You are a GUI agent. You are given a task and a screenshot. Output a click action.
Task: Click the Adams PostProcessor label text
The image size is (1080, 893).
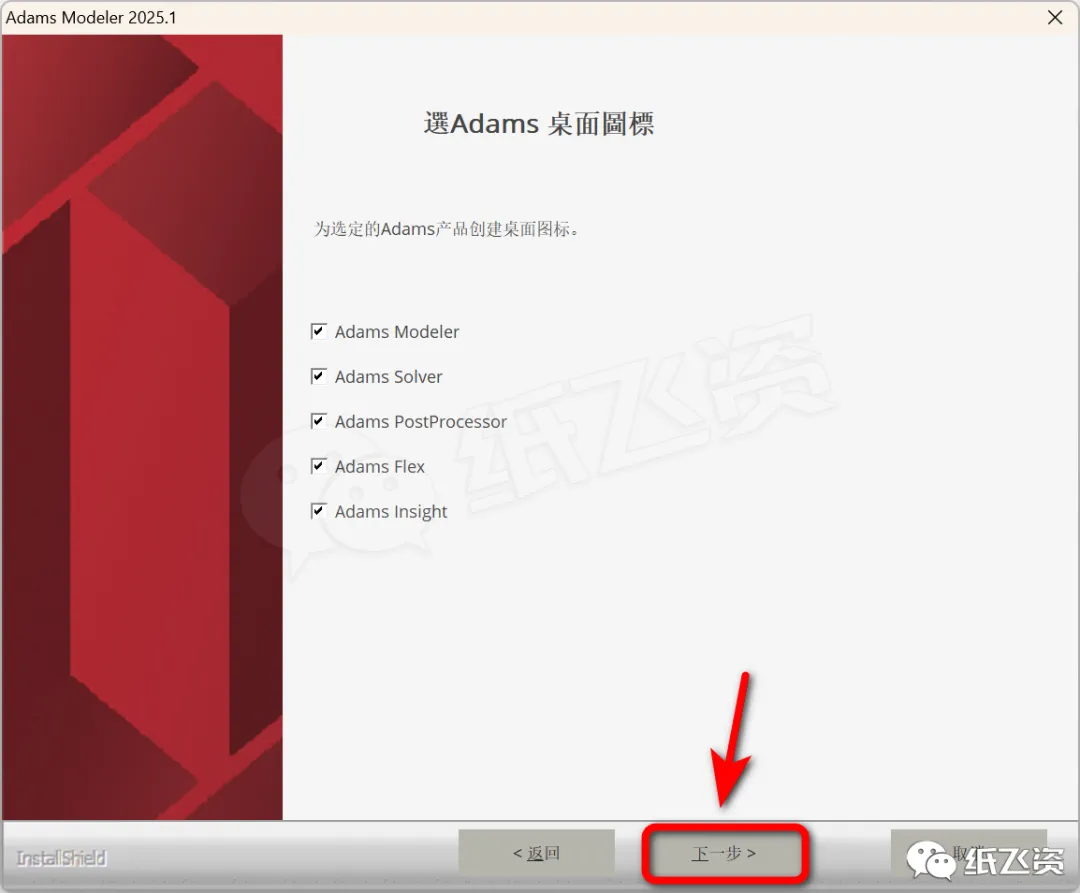coord(421,421)
